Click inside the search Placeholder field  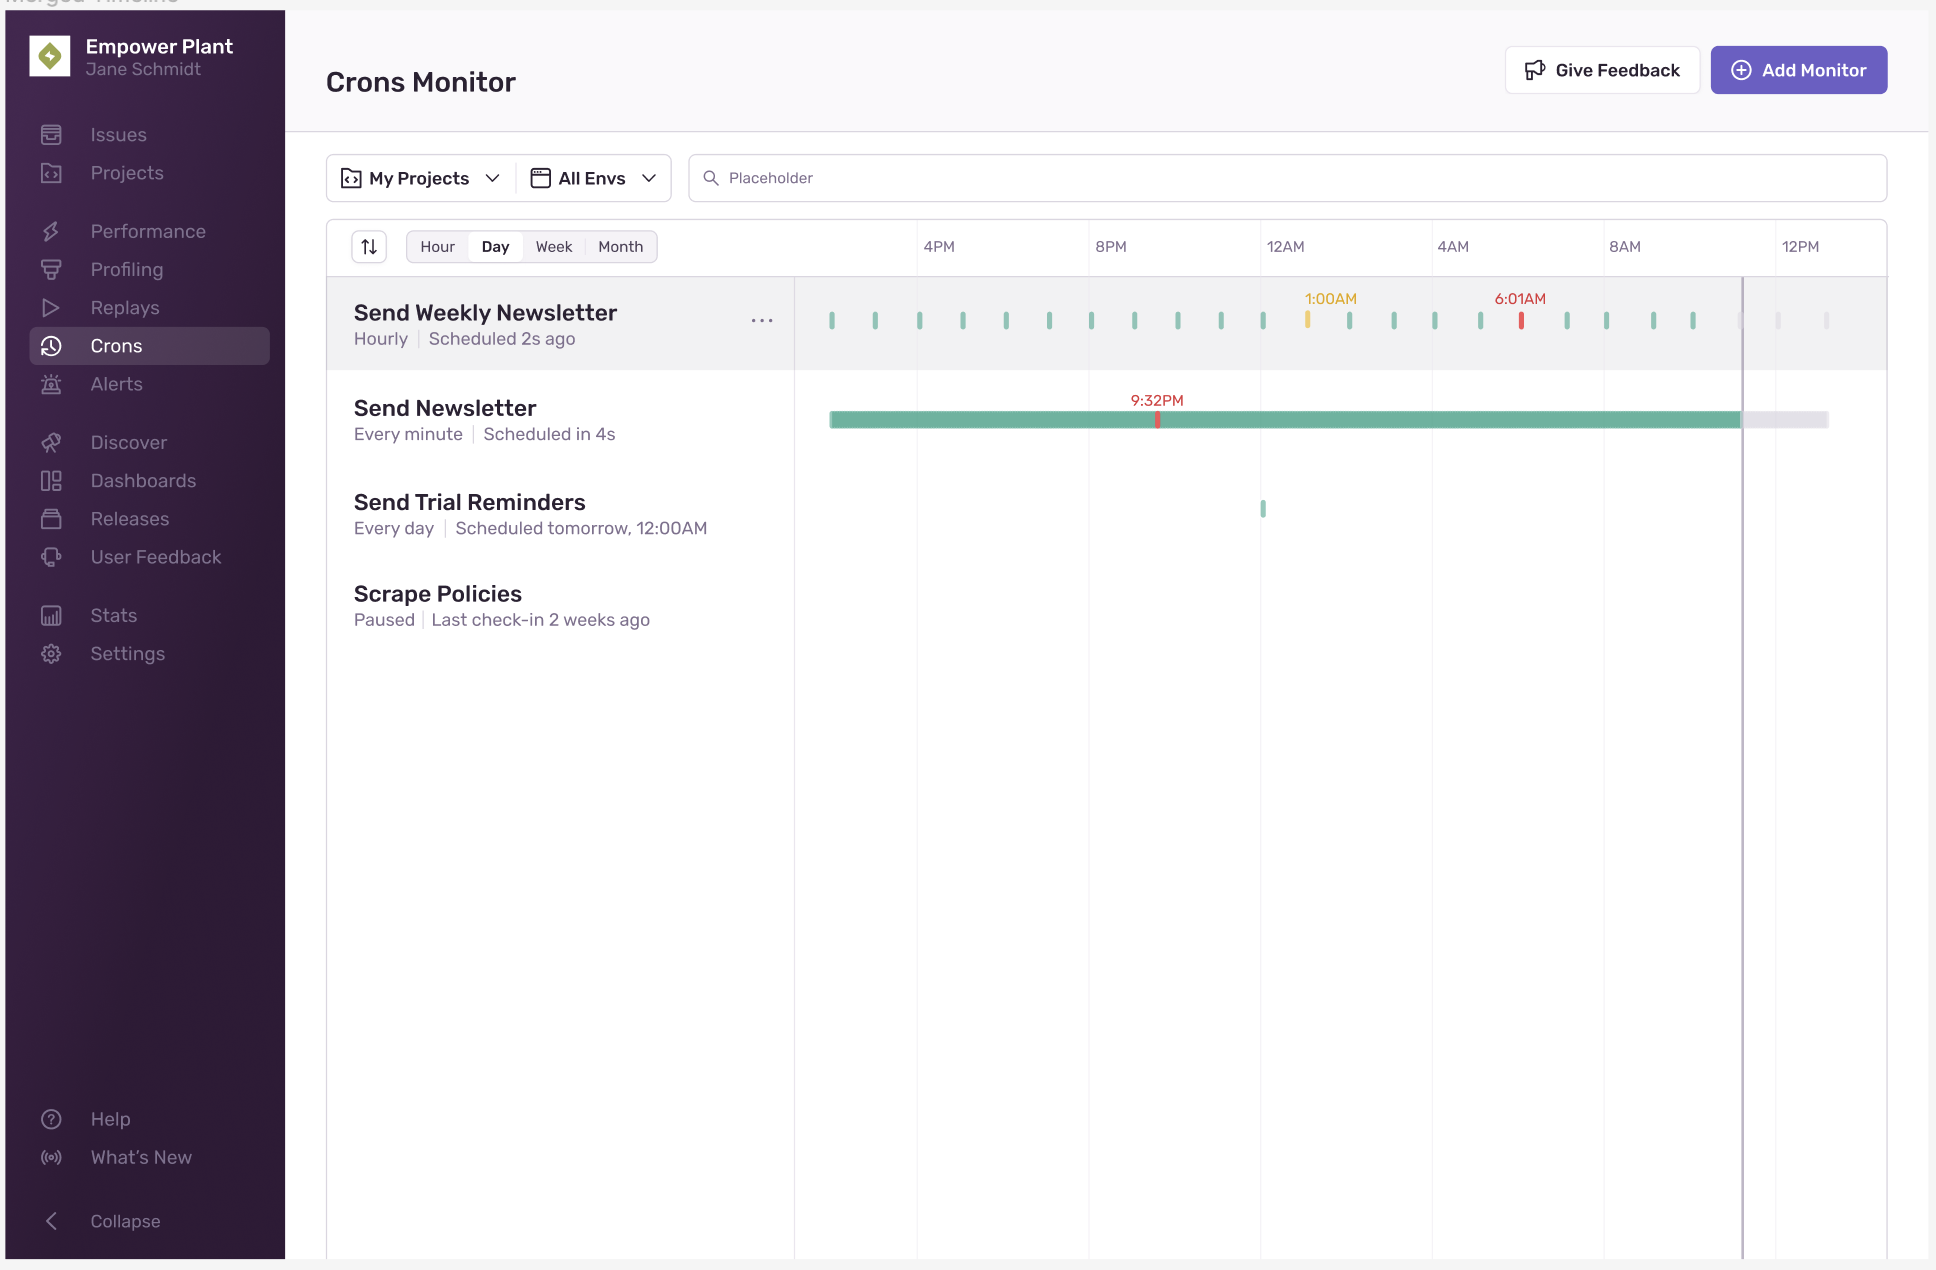[x=1000, y=177]
